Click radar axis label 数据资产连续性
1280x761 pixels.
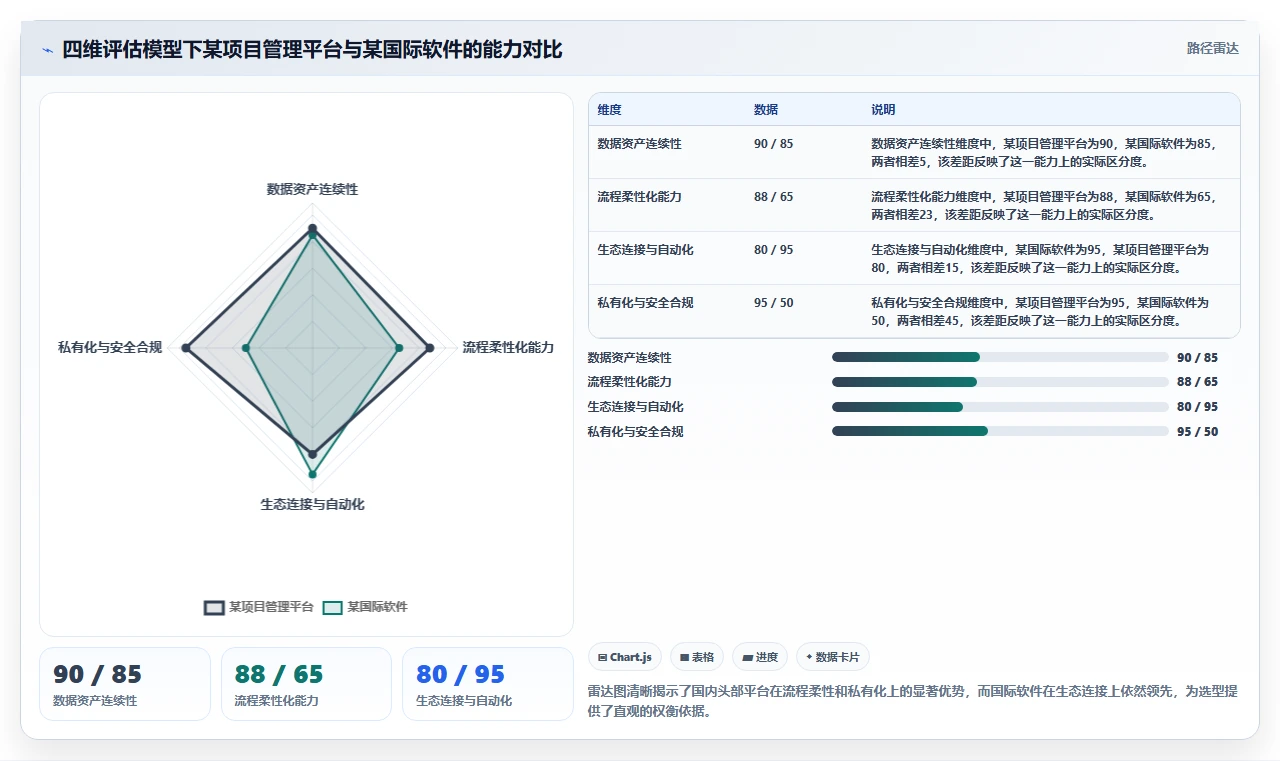tap(312, 189)
